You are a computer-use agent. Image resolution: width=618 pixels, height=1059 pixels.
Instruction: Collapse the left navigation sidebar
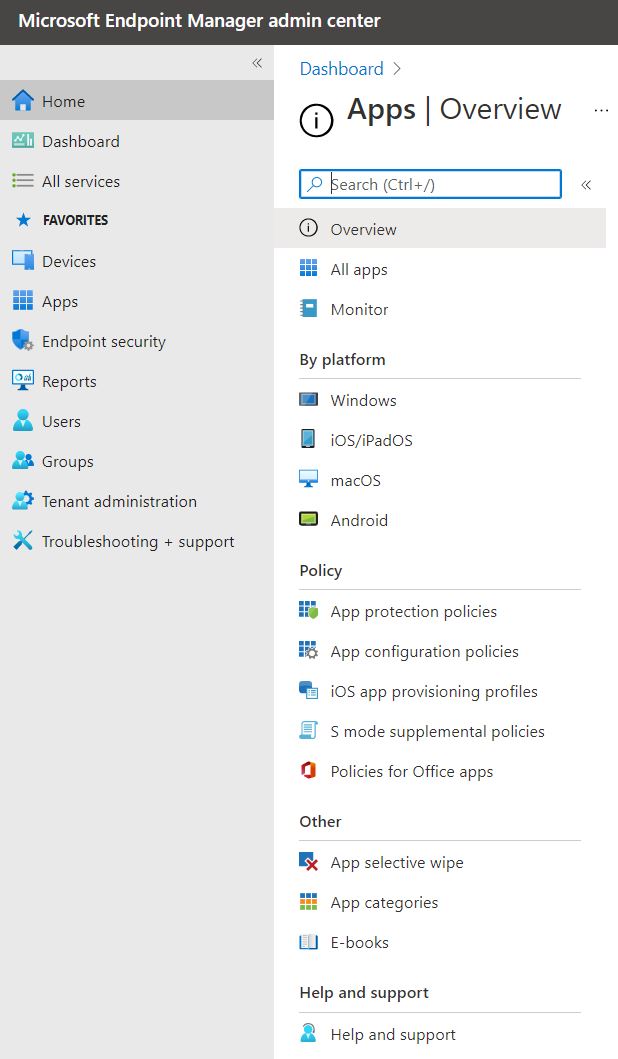coord(257,63)
